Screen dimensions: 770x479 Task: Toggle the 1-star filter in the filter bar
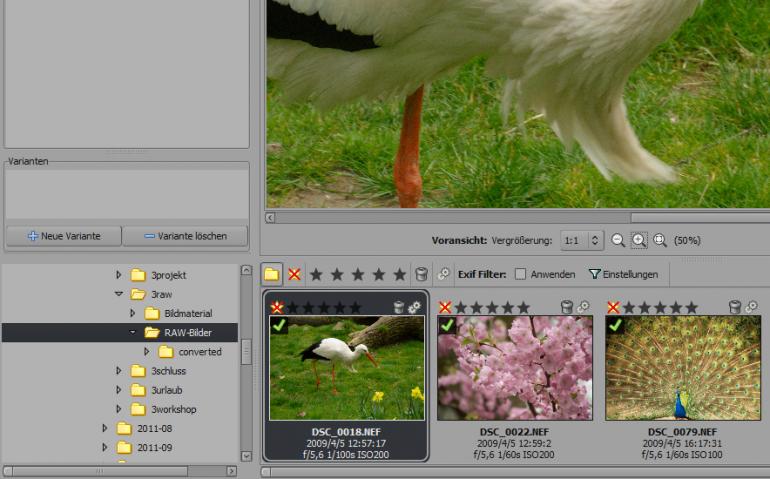coord(316,274)
